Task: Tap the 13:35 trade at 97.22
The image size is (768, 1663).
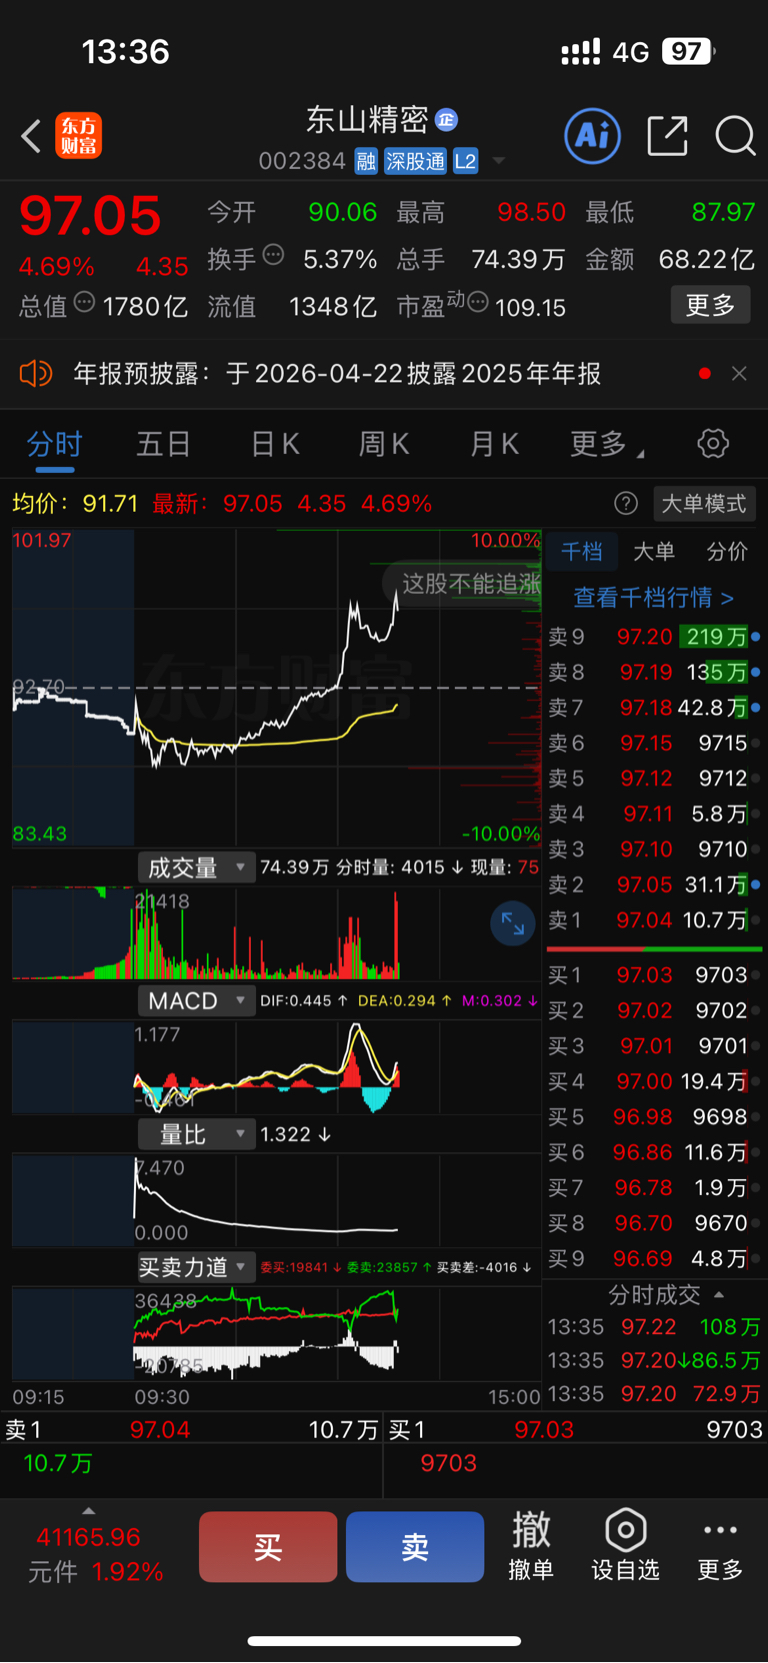Action: point(654,1327)
